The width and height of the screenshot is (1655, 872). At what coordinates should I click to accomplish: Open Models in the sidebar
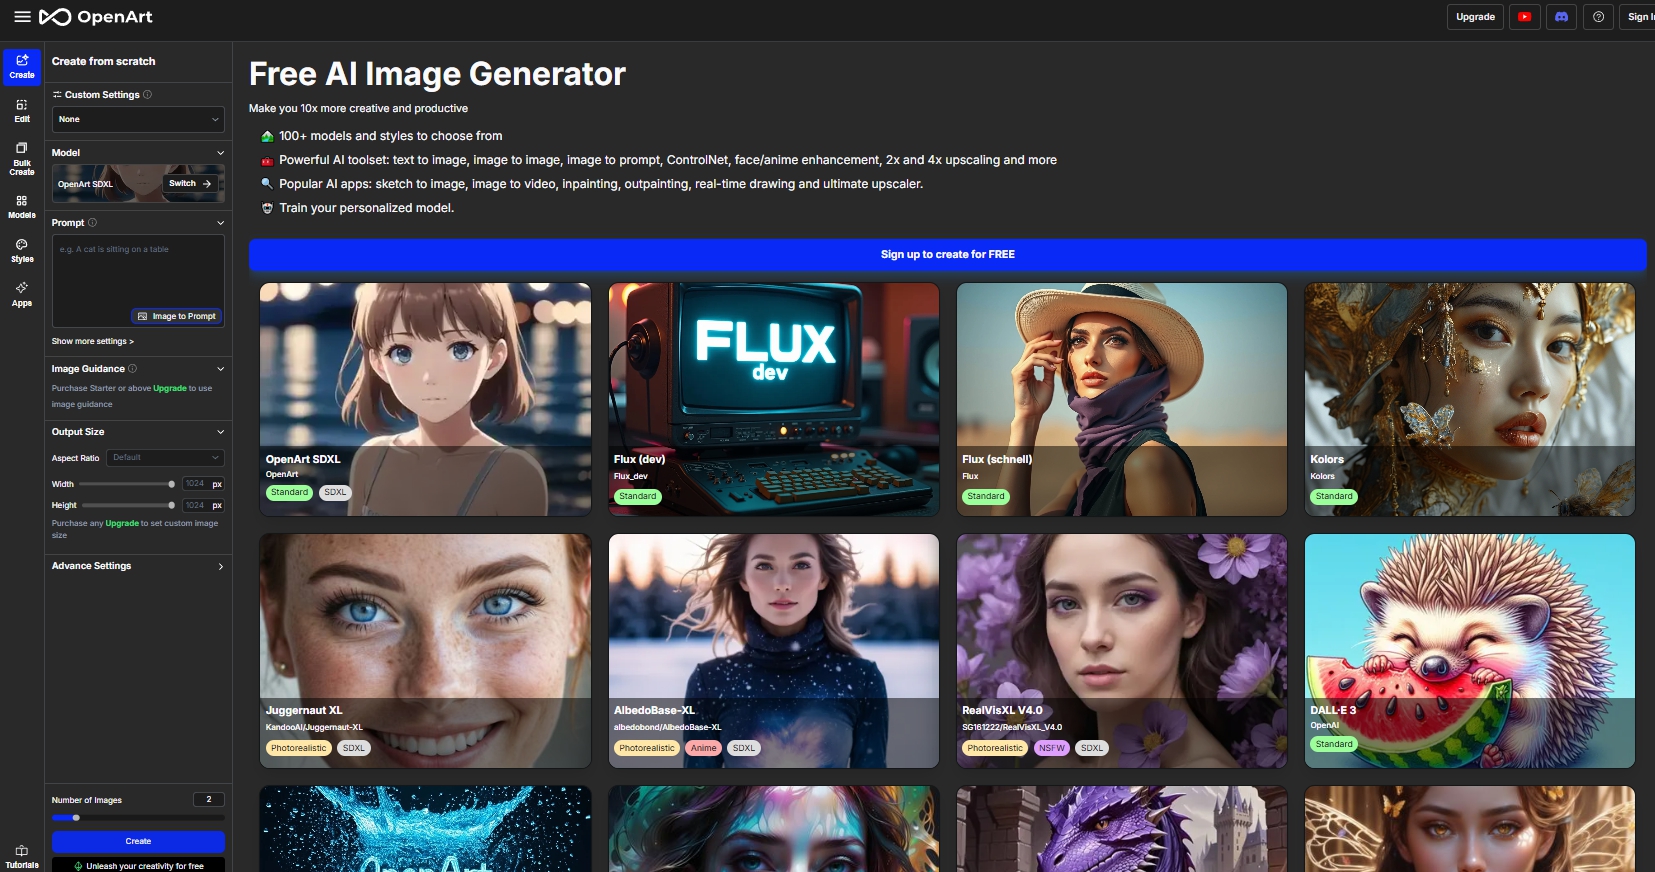(x=22, y=207)
